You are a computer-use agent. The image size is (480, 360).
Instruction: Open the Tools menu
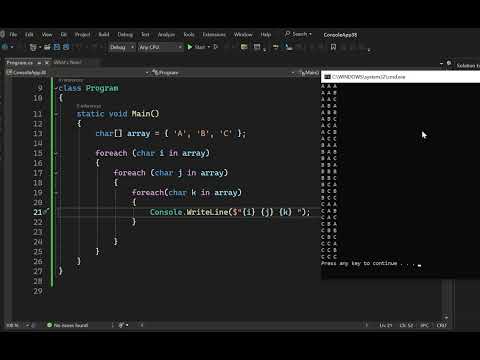[189, 34]
